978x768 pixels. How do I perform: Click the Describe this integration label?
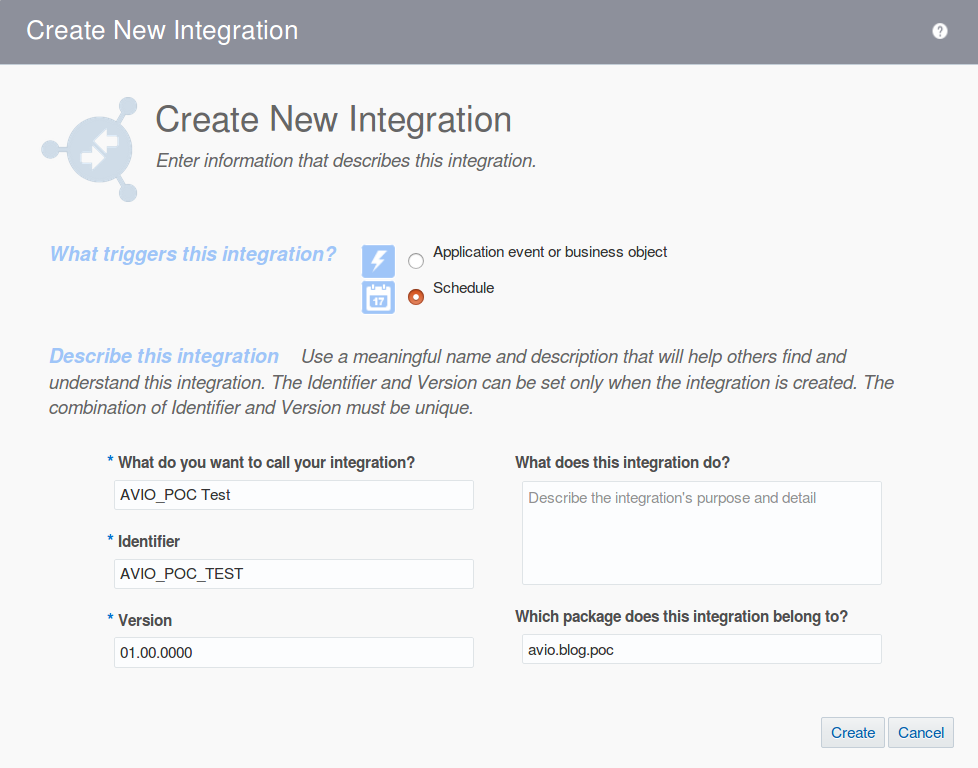click(x=164, y=356)
